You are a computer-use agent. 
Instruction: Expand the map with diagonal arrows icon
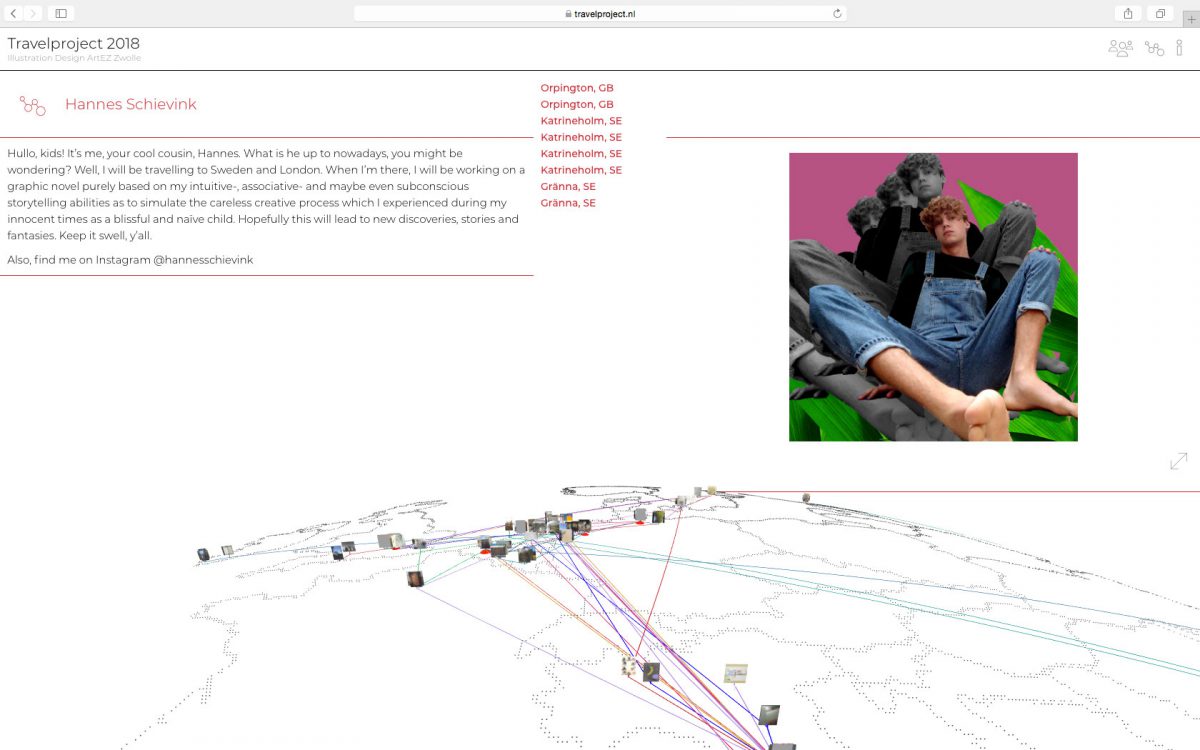coord(1178,461)
